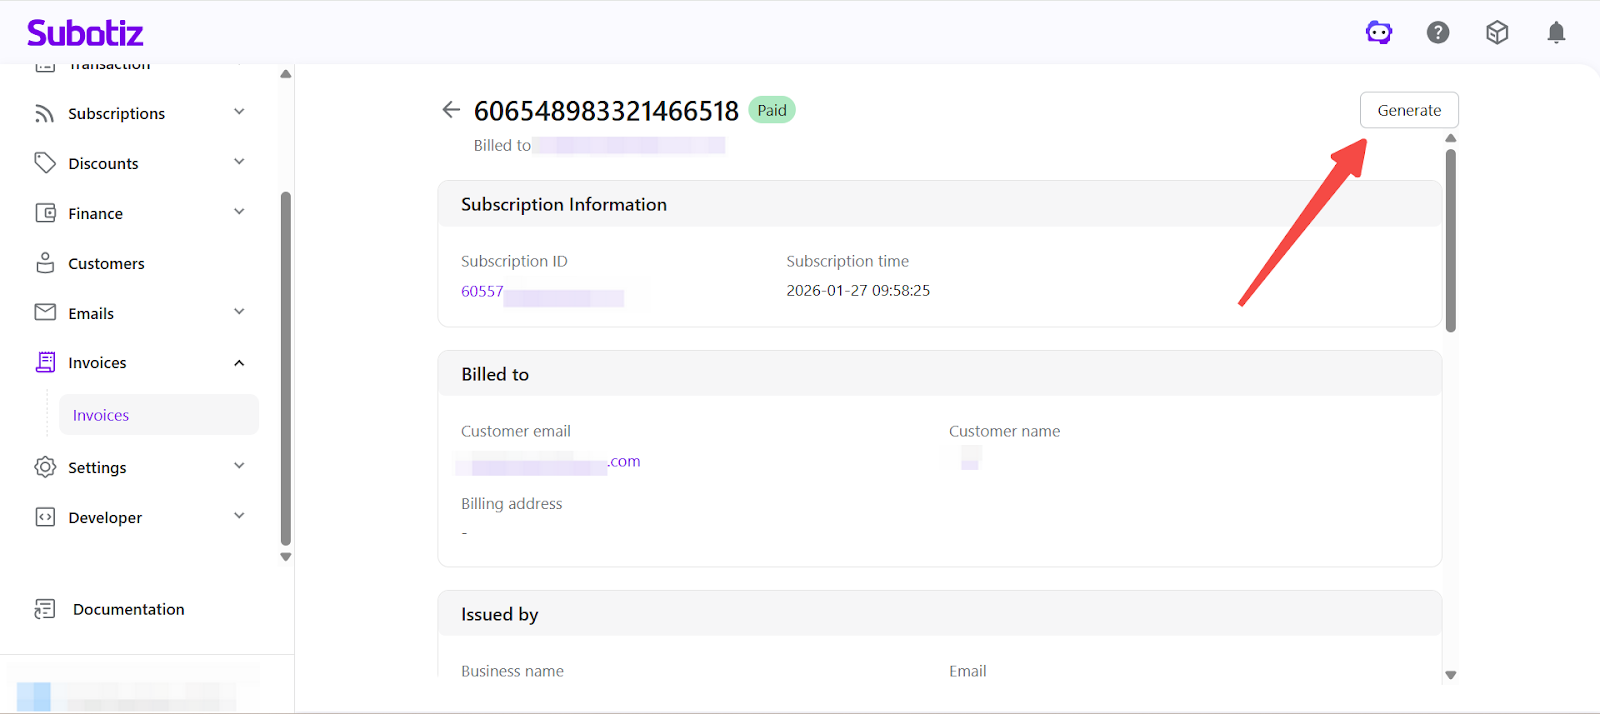Image resolution: width=1600 pixels, height=714 pixels.
Task: Click the Customers person icon
Action: [x=45, y=263]
